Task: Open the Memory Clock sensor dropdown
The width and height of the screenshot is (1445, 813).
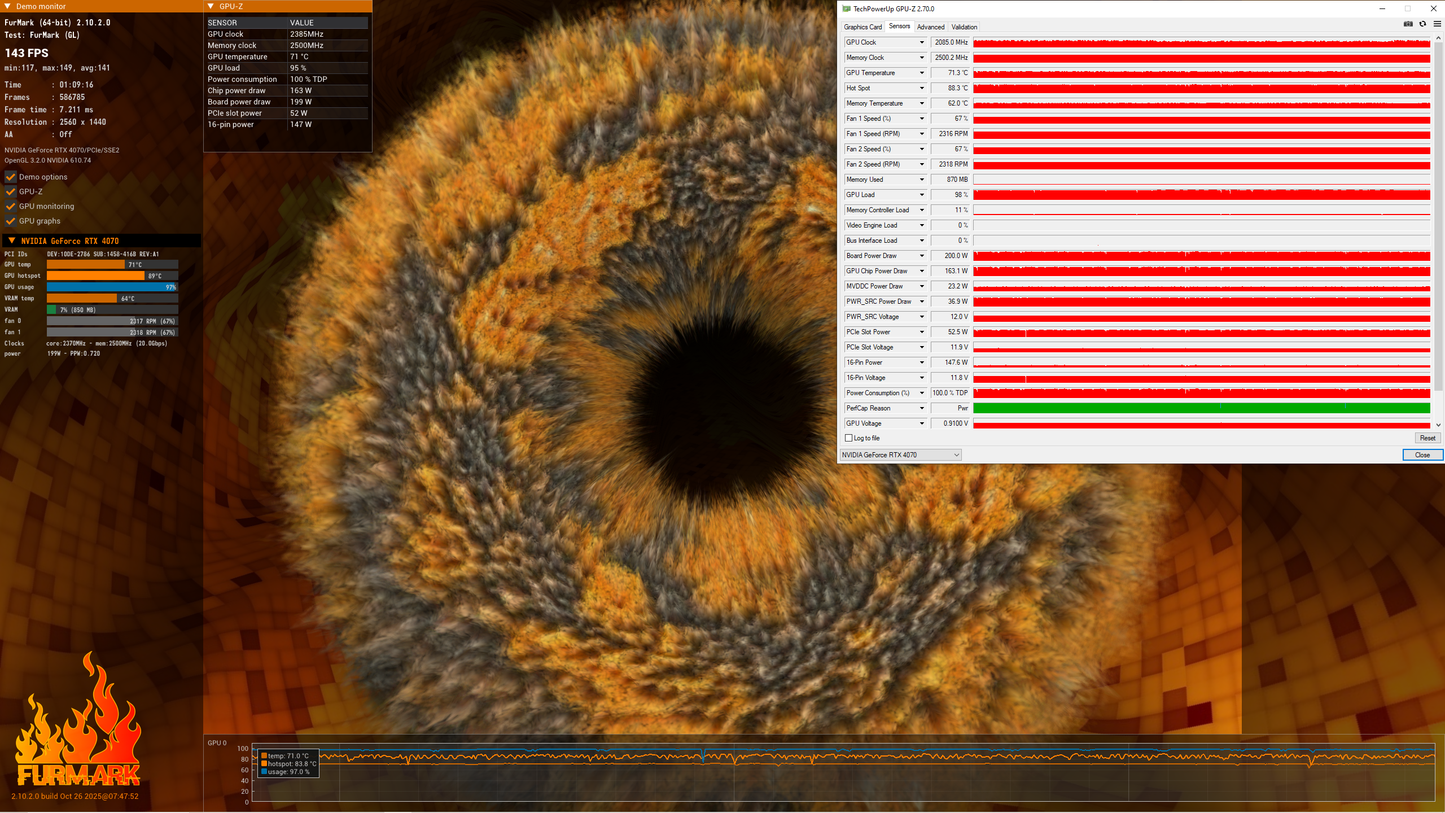Action: [922, 58]
